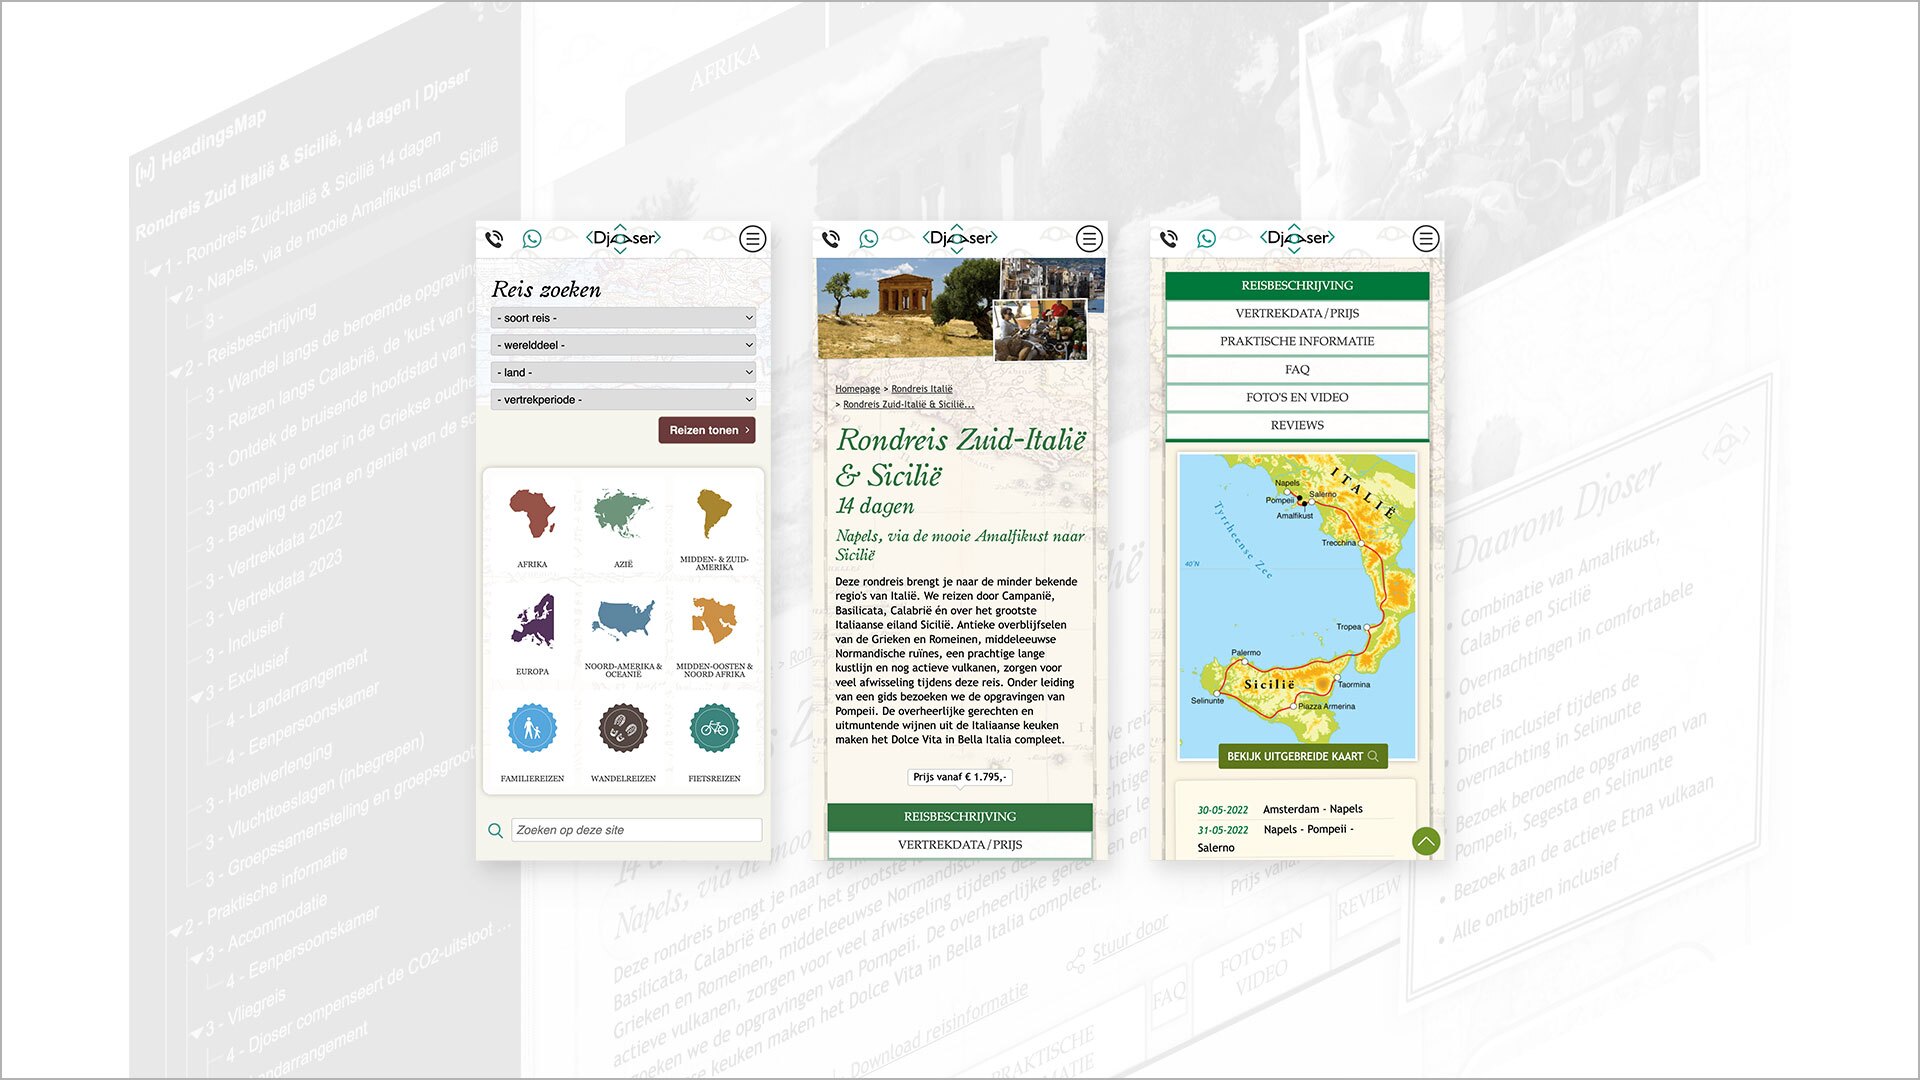Screen dimensions: 1920x1080
Task: Click the Djoser logo on the left screen
Action: tap(623, 238)
